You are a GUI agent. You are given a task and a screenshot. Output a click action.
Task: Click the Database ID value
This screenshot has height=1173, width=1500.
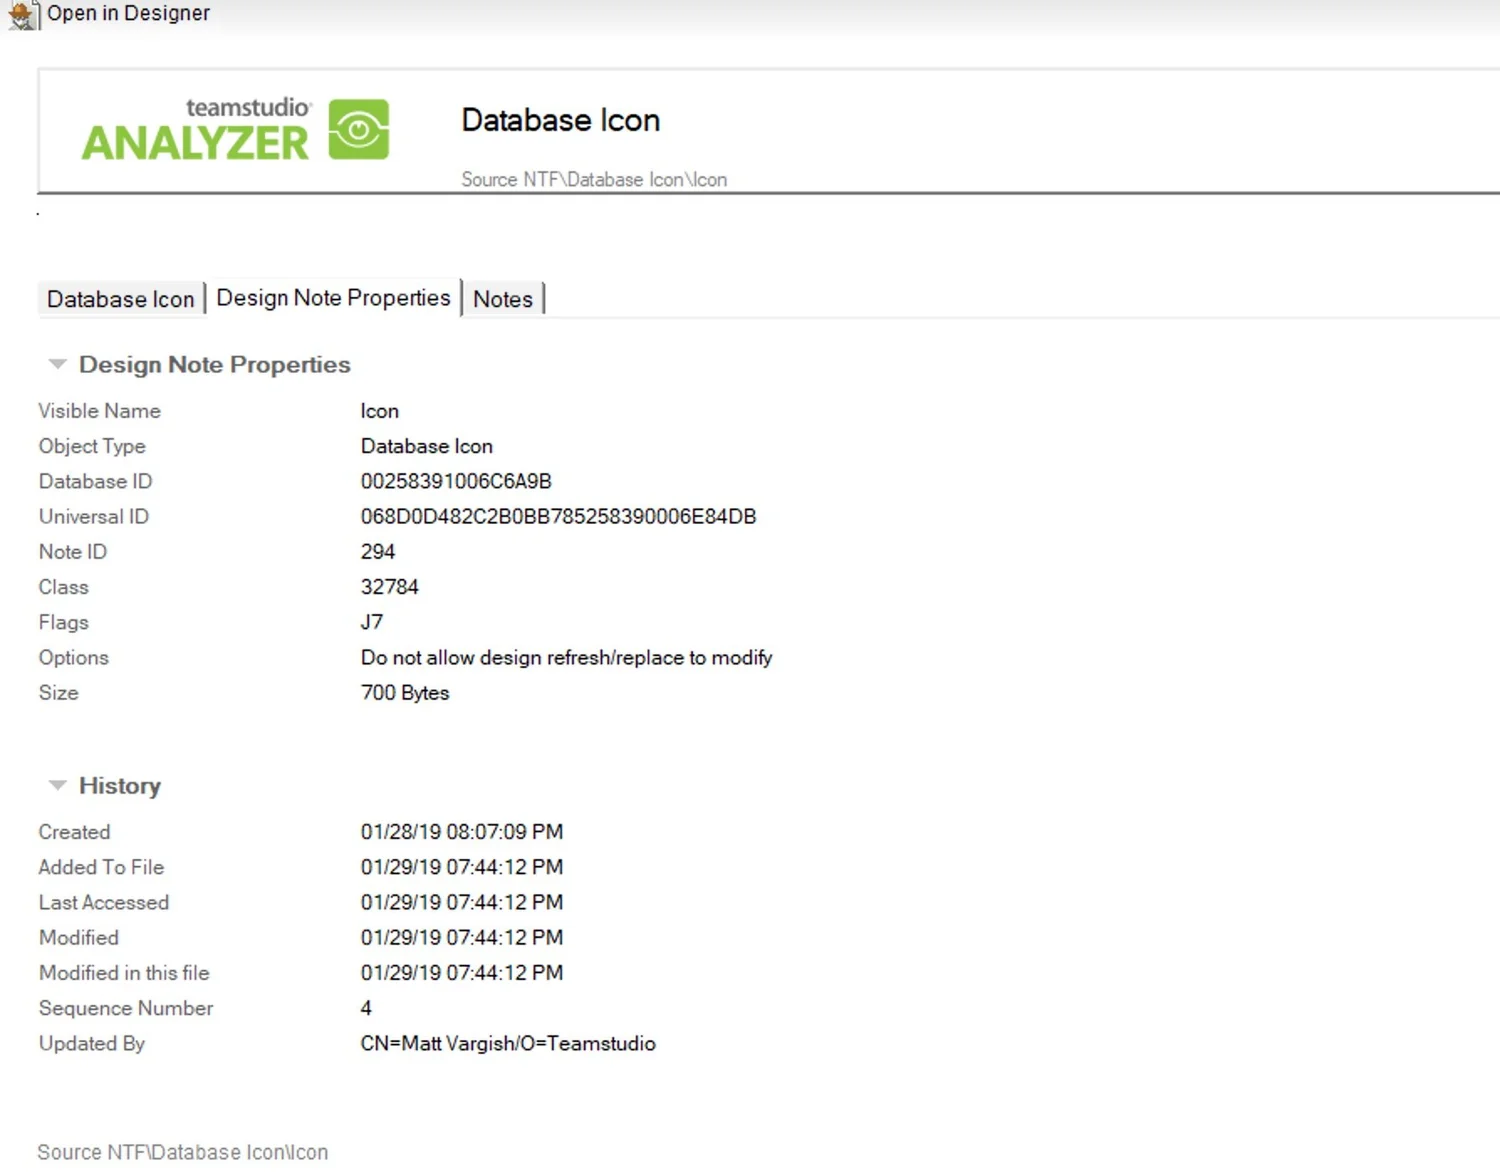tap(455, 481)
